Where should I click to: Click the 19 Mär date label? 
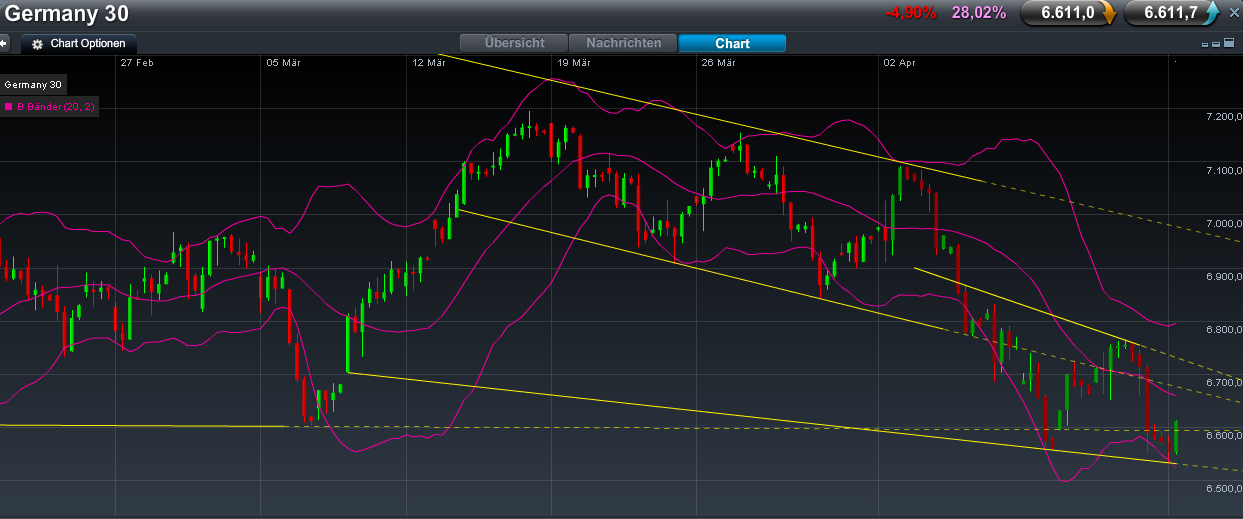point(574,62)
